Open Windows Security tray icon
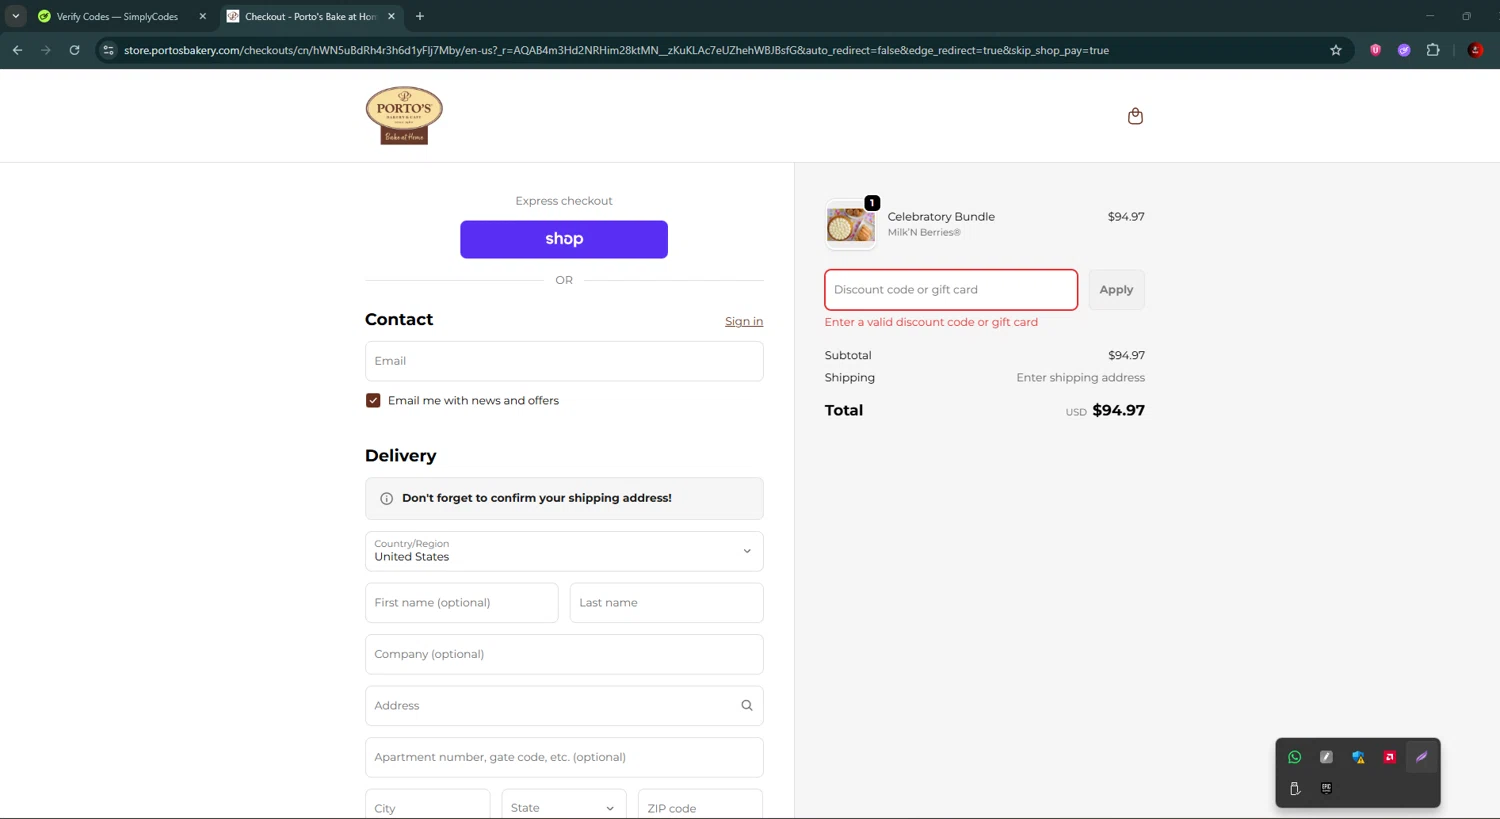 coord(1358,757)
